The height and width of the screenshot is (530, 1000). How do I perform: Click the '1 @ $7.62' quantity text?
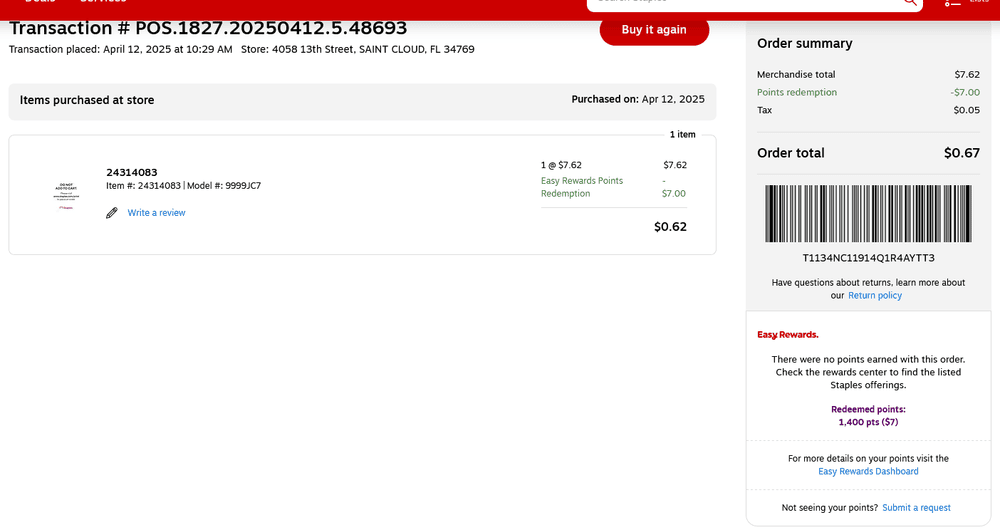[x=561, y=165]
